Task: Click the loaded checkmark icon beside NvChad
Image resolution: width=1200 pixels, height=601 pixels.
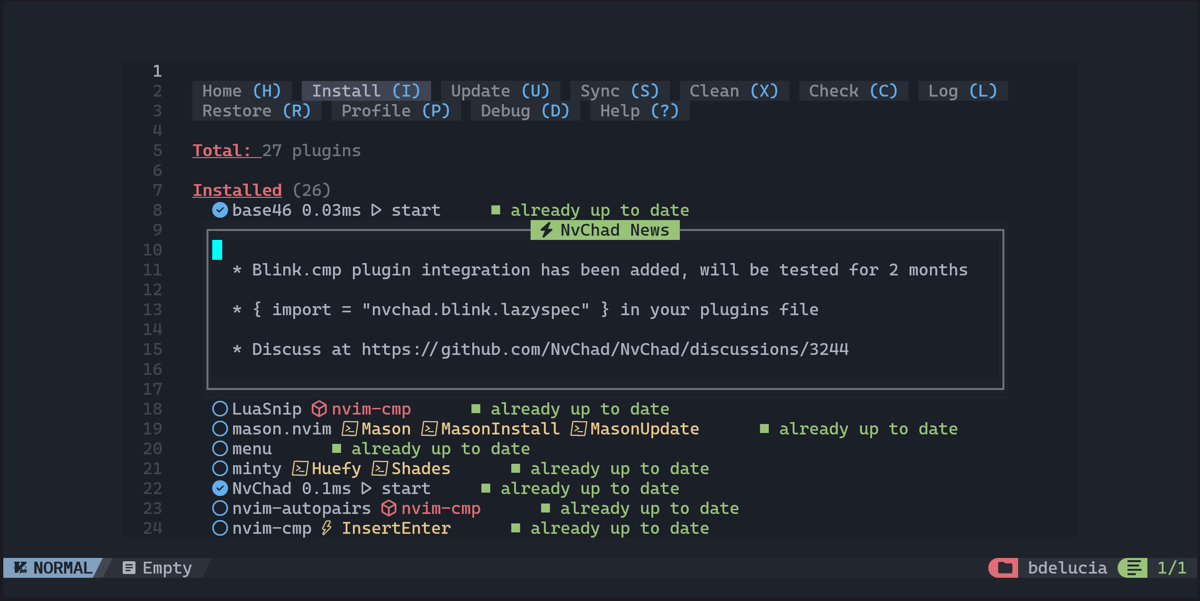Action: [x=220, y=488]
